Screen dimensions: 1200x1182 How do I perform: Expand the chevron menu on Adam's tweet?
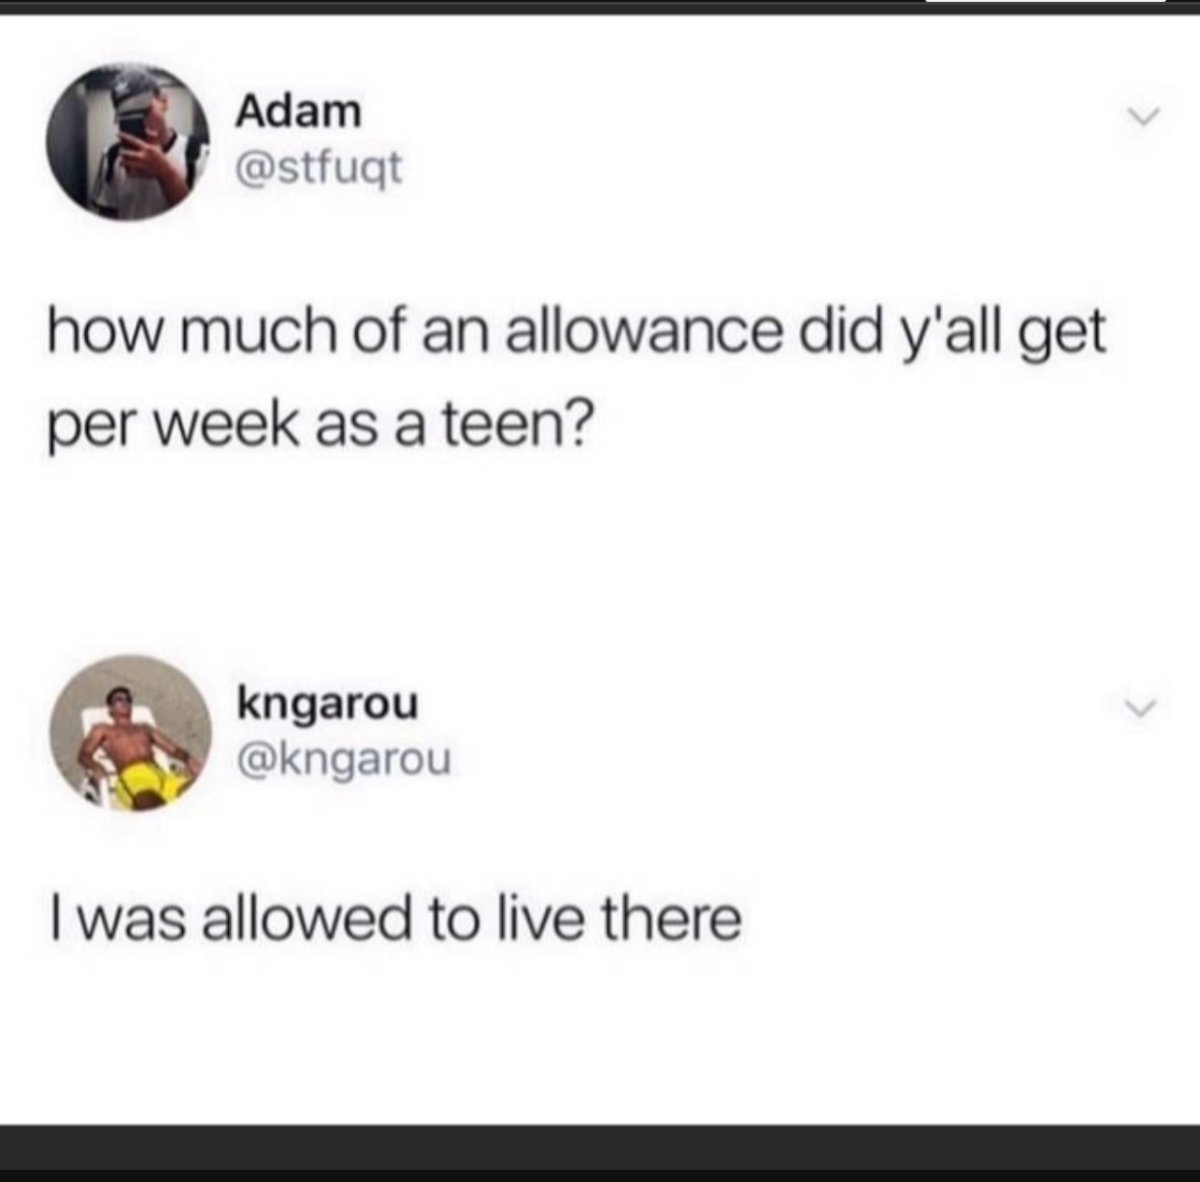(x=1139, y=119)
